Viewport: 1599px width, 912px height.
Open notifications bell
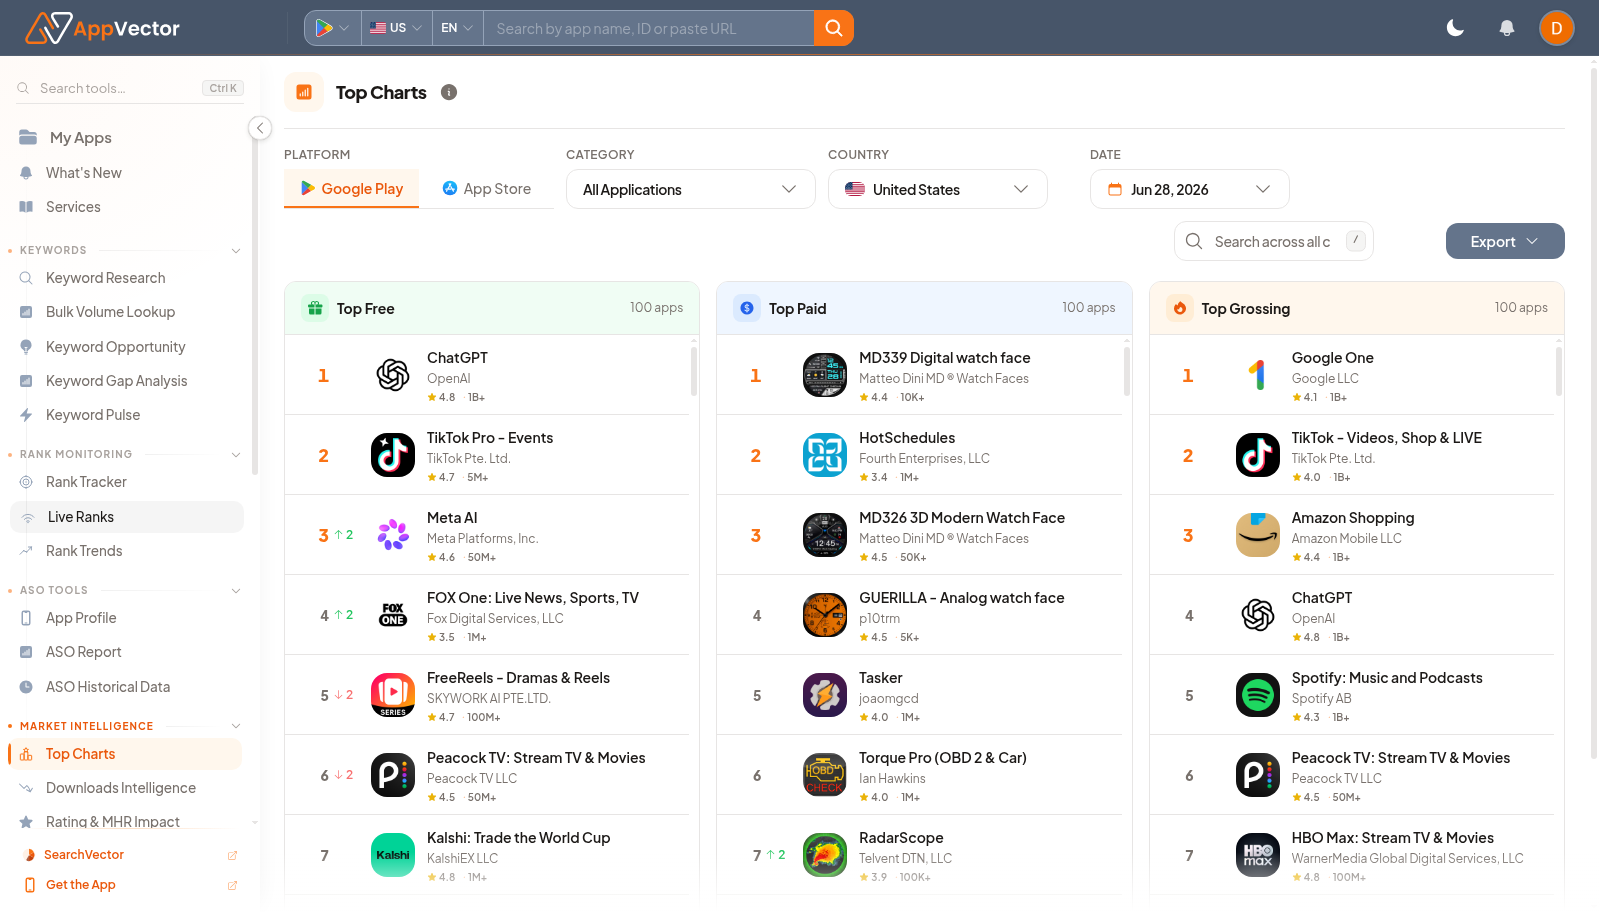point(1506,28)
